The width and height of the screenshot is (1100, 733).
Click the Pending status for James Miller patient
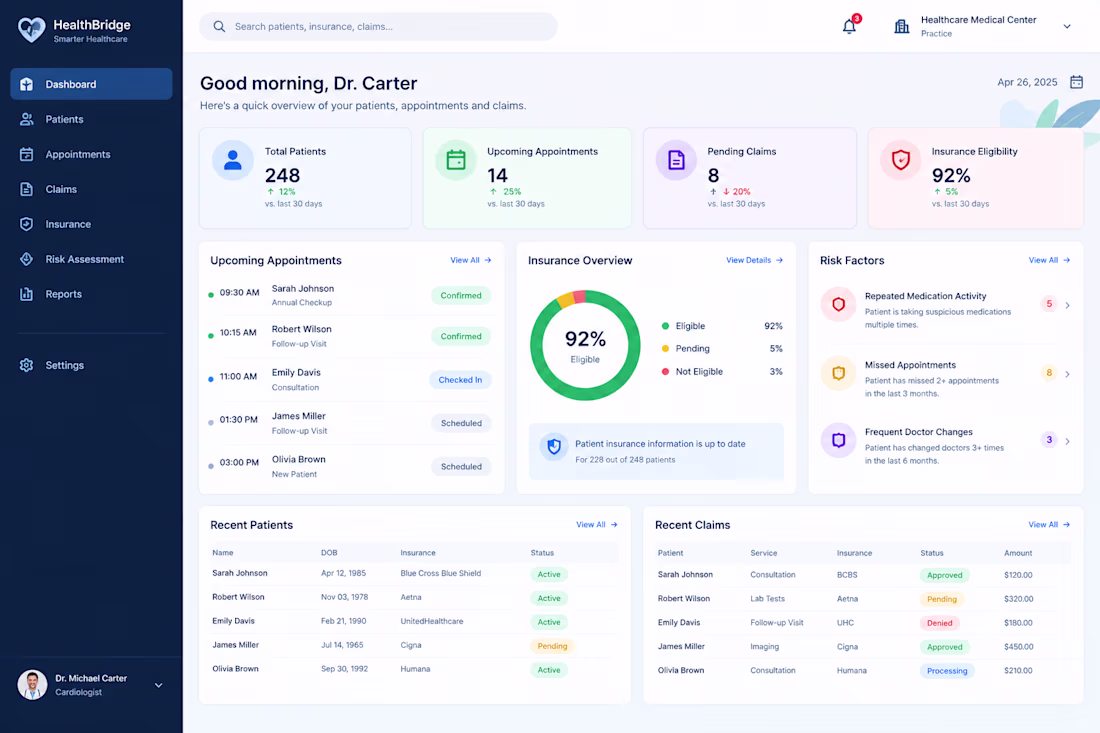(x=552, y=646)
